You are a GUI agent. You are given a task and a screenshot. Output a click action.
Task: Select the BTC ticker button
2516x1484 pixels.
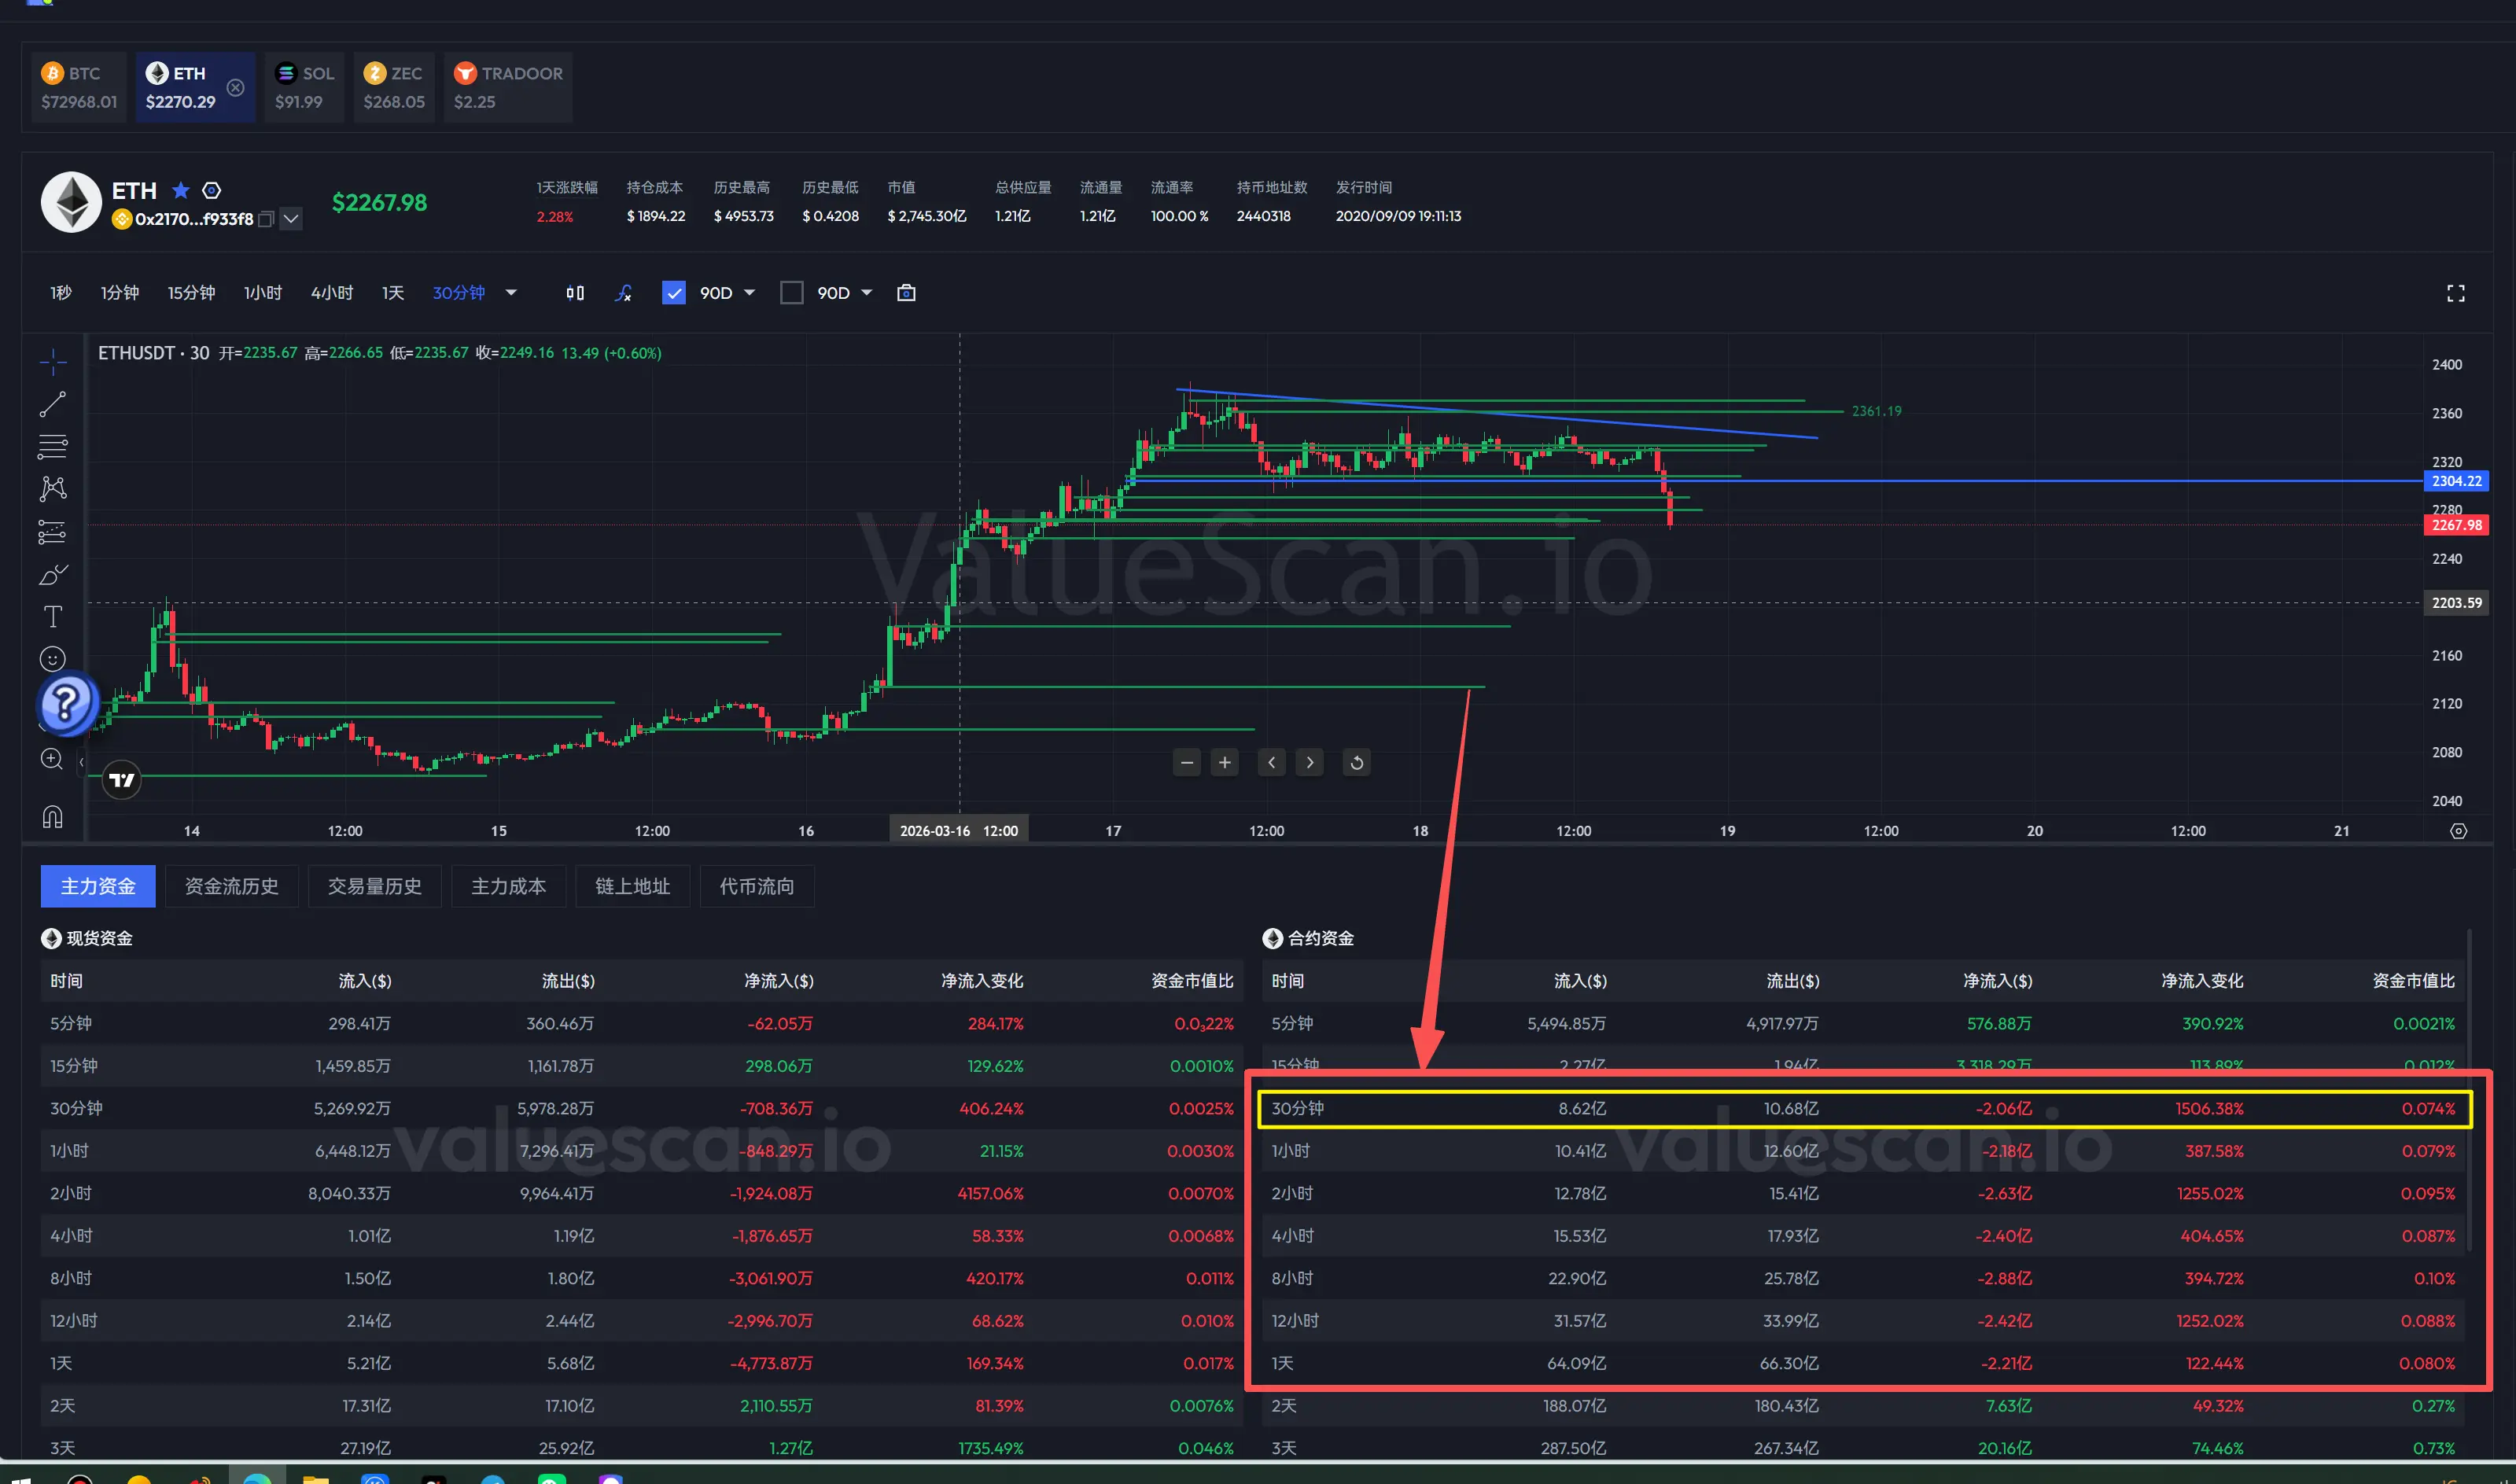78,87
